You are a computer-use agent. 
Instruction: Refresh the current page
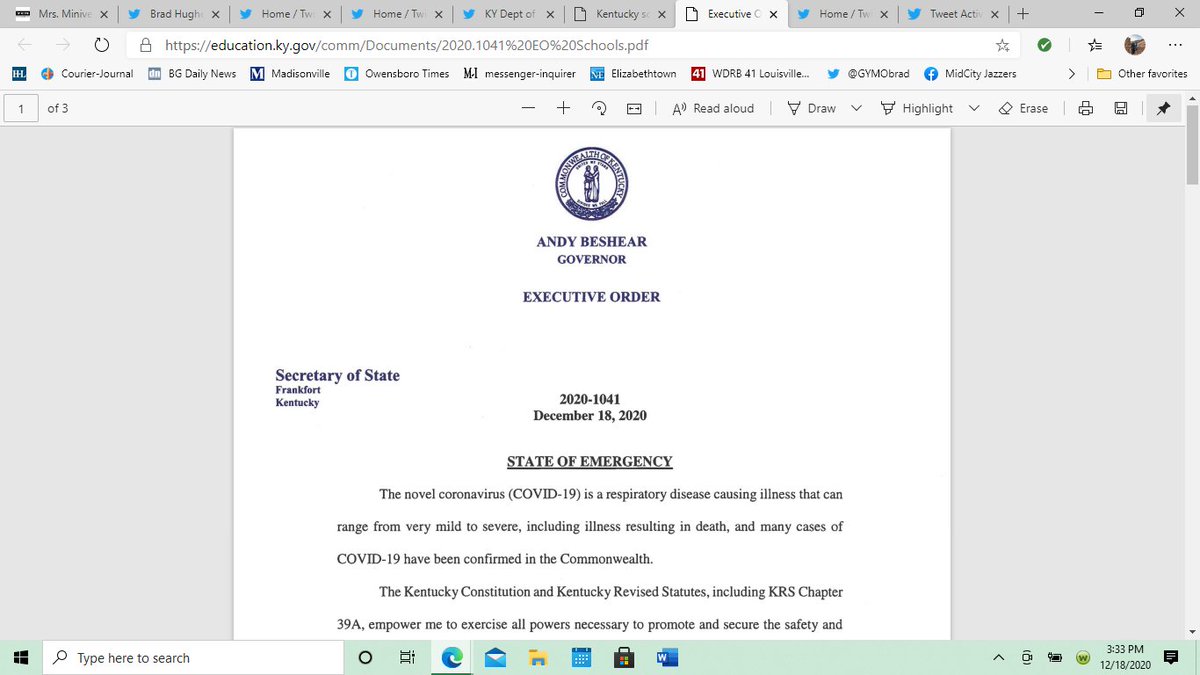(101, 45)
